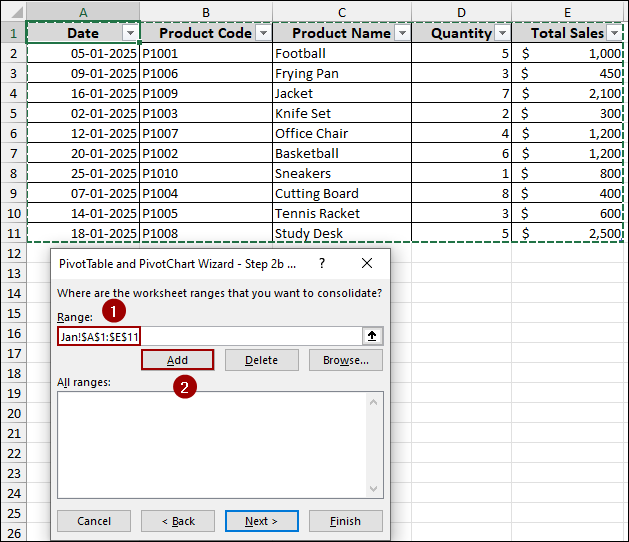Open the Quantity filter dropdown
Image resolution: width=629 pixels, height=542 pixels.
(503, 33)
